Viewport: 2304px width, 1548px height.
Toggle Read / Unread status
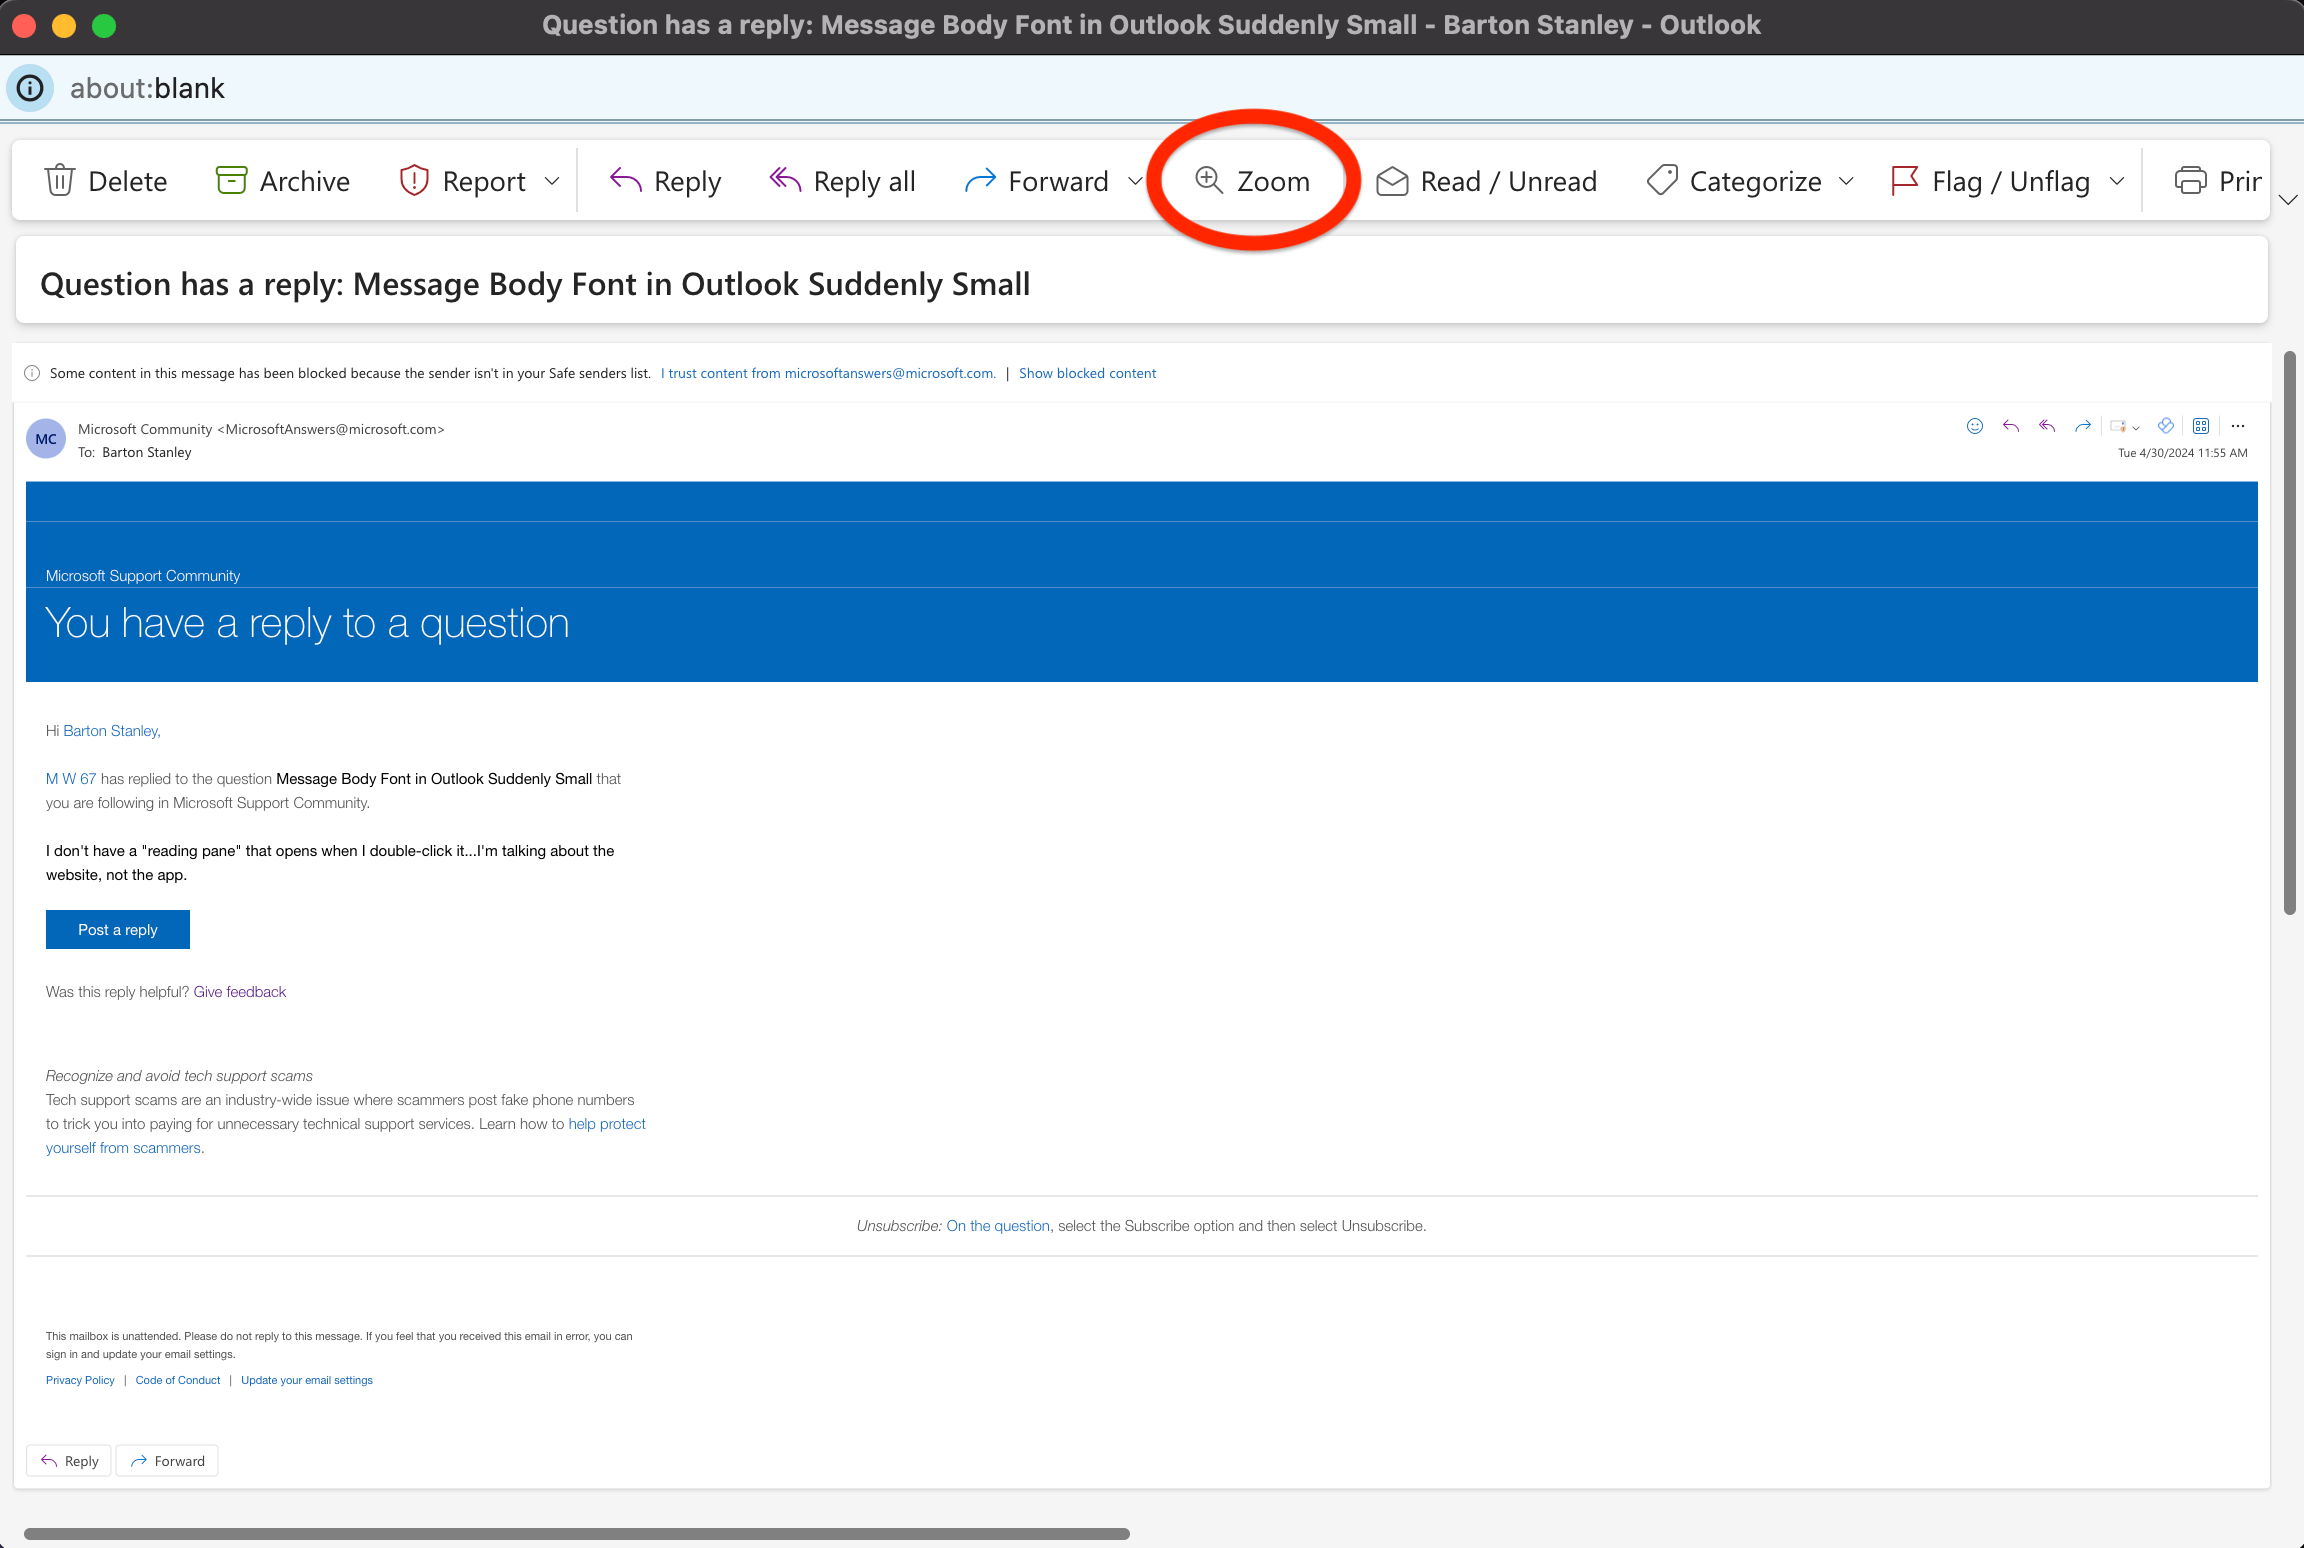click(1486, 181)
